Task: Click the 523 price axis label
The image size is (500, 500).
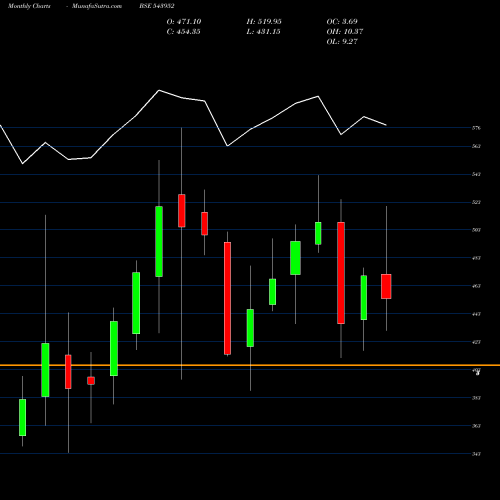Action: (x=476, y=202)
